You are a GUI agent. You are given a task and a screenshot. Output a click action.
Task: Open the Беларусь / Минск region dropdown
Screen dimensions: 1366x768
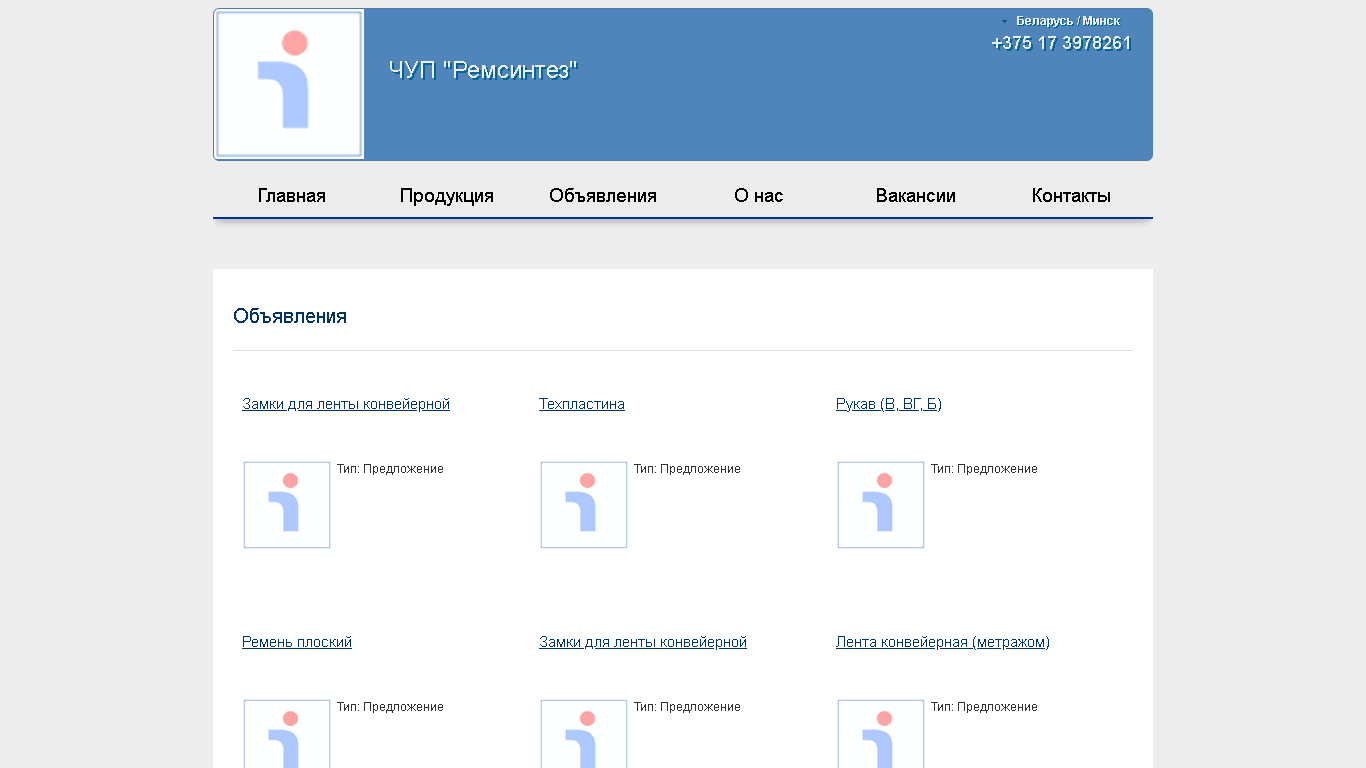tap(1061, 21)
